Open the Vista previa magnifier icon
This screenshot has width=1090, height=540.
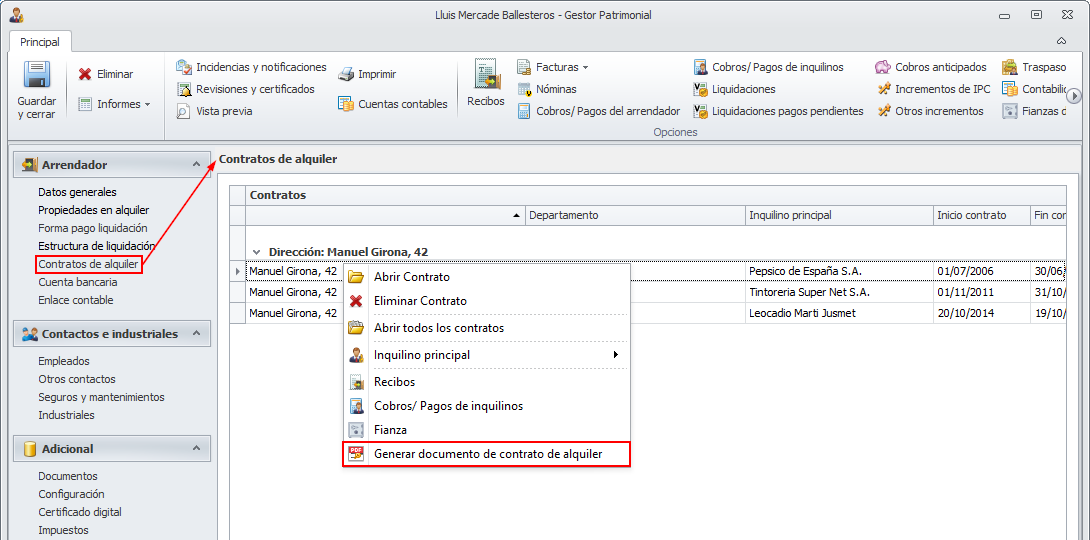click(184, 111)
